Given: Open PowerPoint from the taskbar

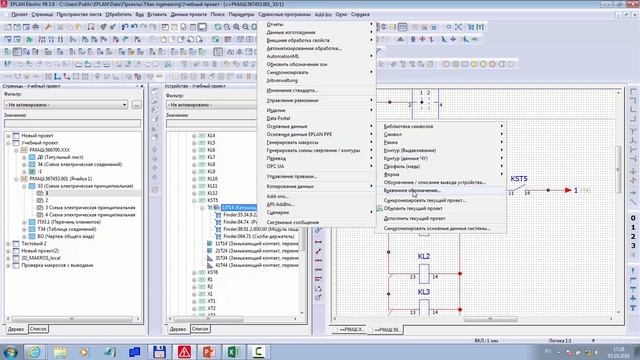Looking at the screenshot, I should pos(209,351).
